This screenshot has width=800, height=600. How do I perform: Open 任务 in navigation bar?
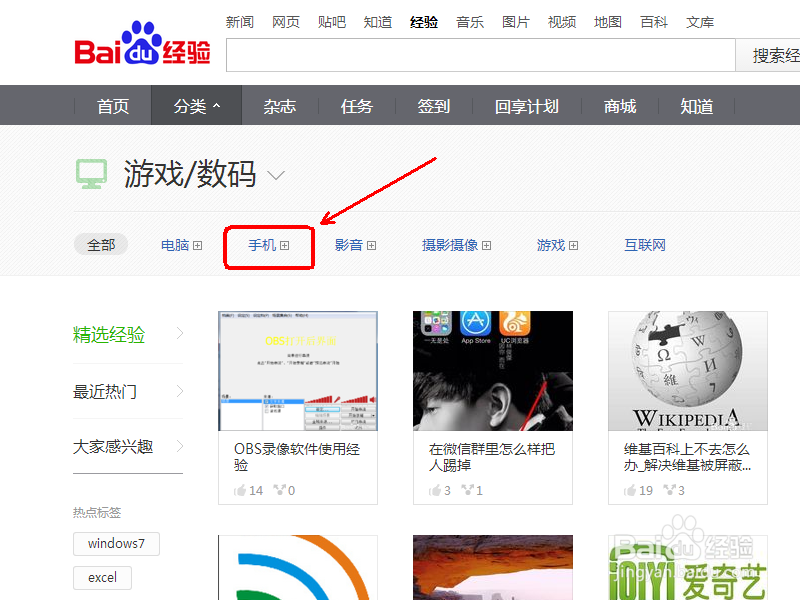click(357, 106)
